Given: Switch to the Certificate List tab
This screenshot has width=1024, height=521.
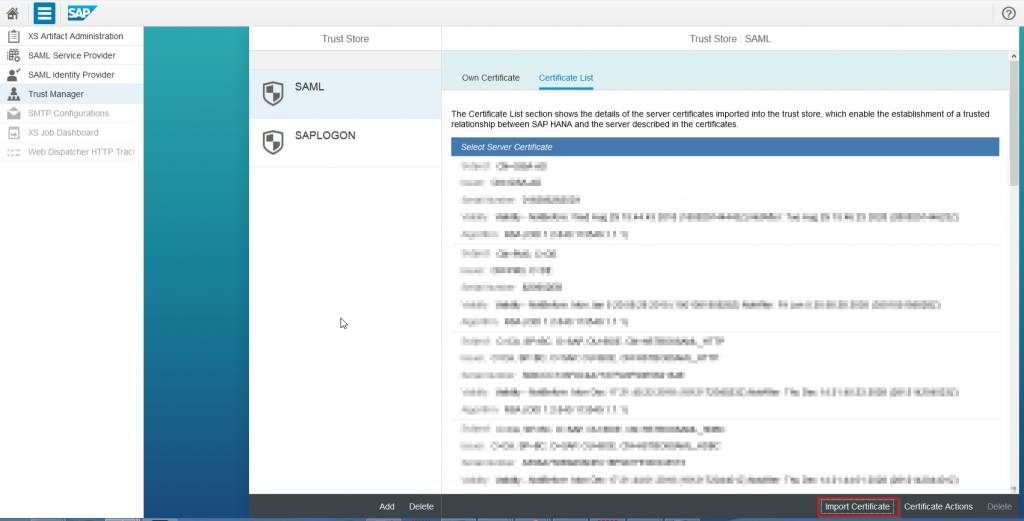Looking at the screenshot, I should pos(566,78).
